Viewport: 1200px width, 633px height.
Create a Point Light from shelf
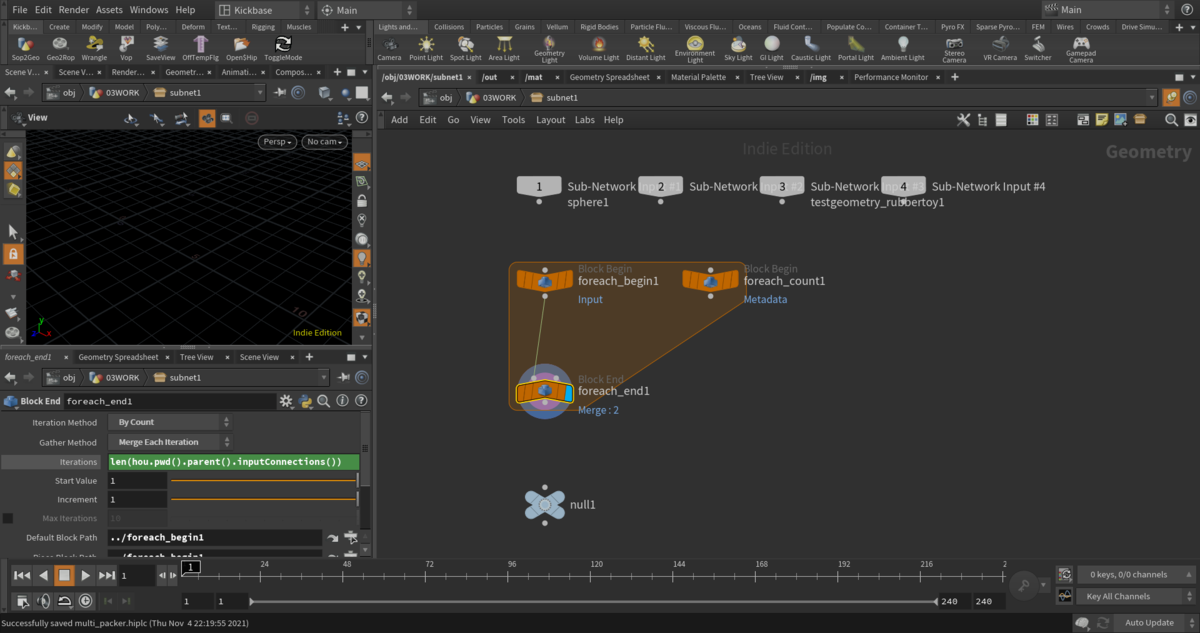tap(426, 48)
